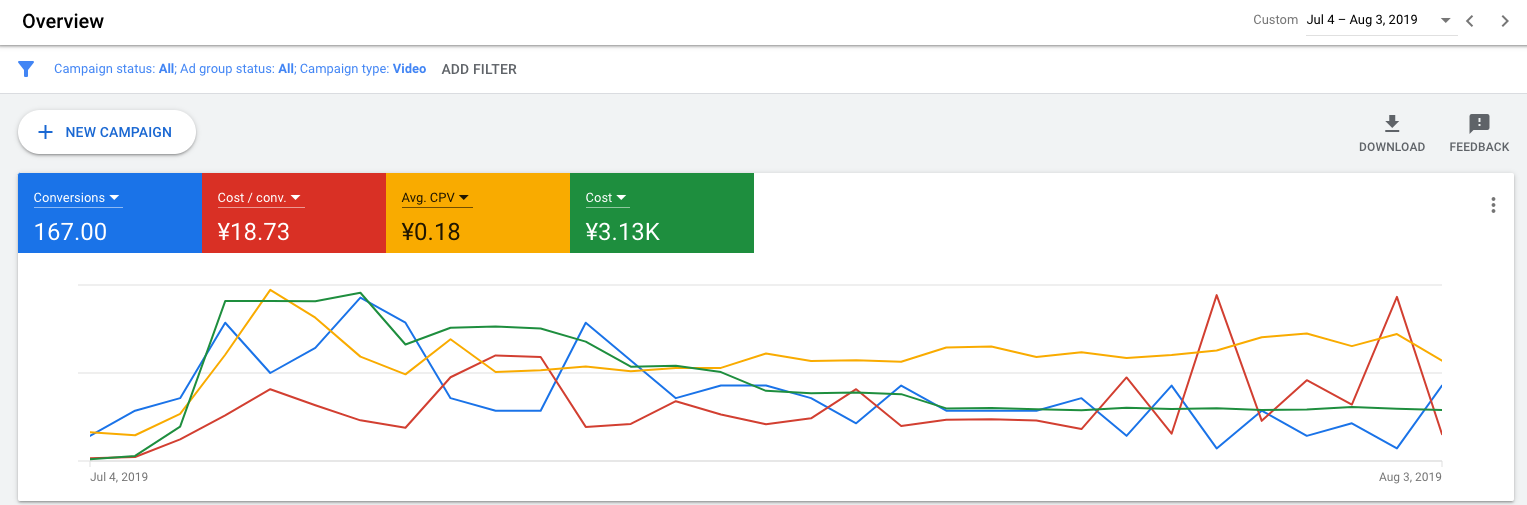
Task: Go to the previous date range
Action: click(x=1470, y=21)
